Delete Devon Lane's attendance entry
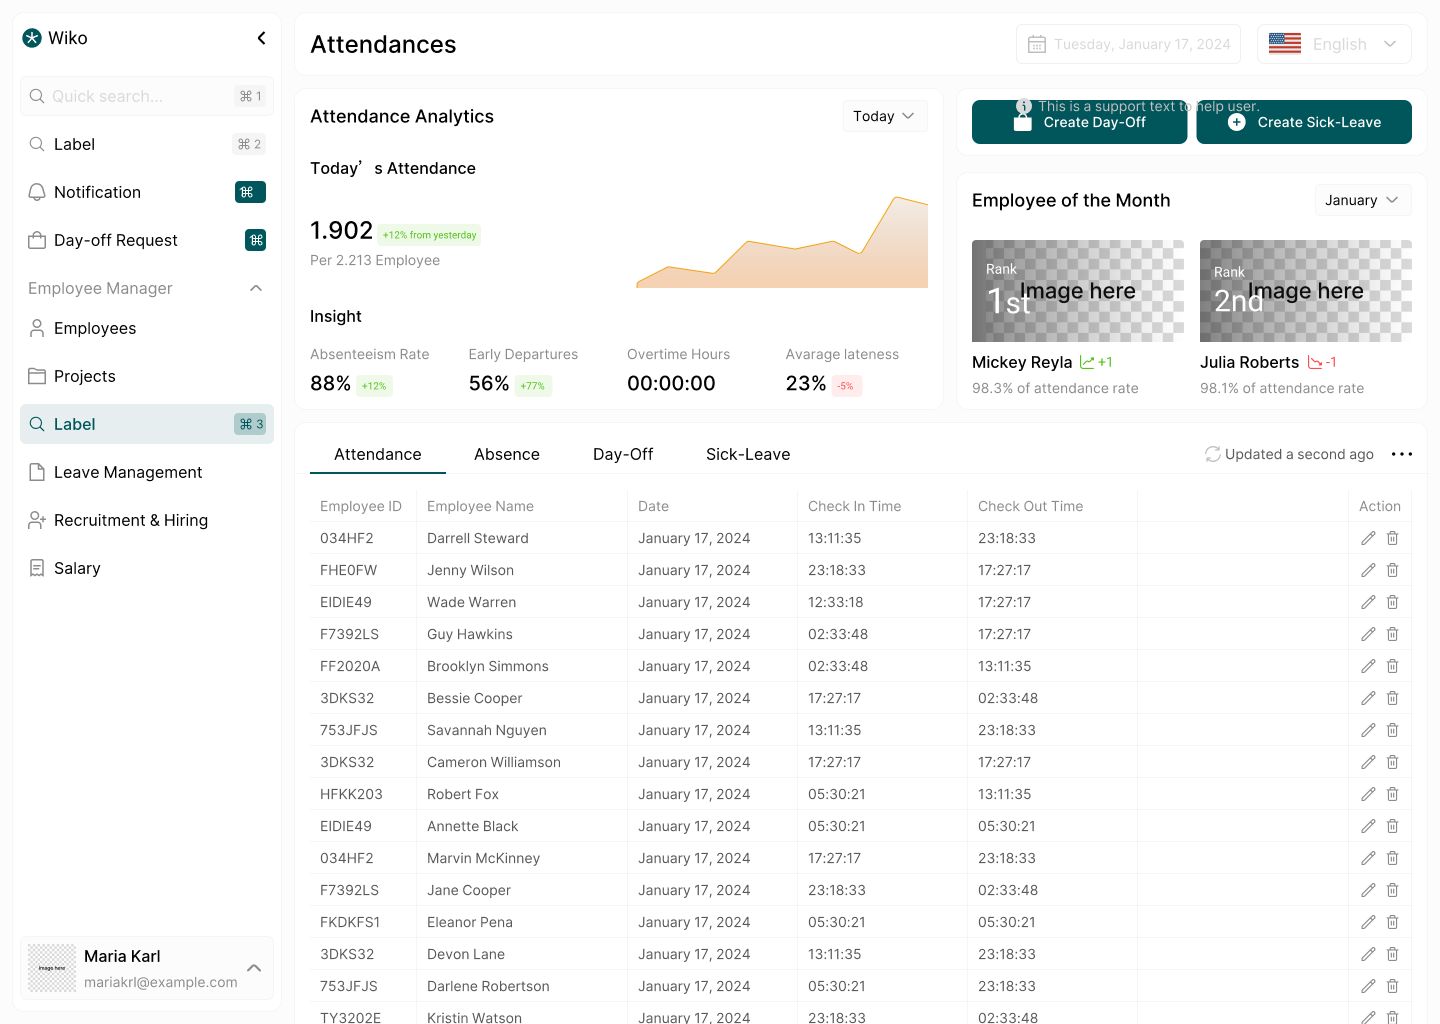Image resolution: width=1440 pixels, height=1024 pixels. tap(1393, 954)
